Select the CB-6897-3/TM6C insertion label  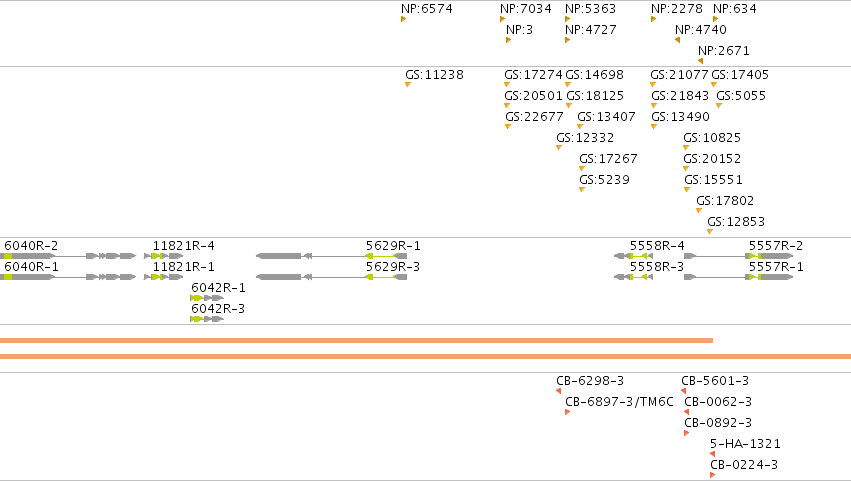[619, 402]
